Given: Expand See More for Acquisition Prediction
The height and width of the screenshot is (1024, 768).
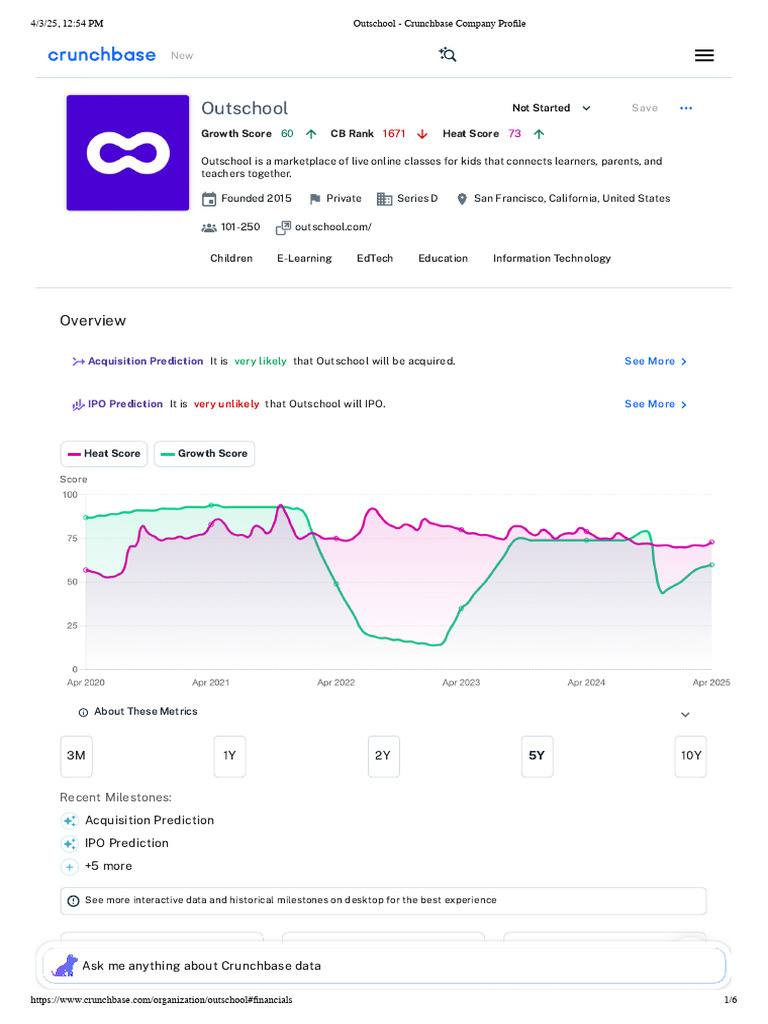Looking at the screenshot, I should (655, 362).
